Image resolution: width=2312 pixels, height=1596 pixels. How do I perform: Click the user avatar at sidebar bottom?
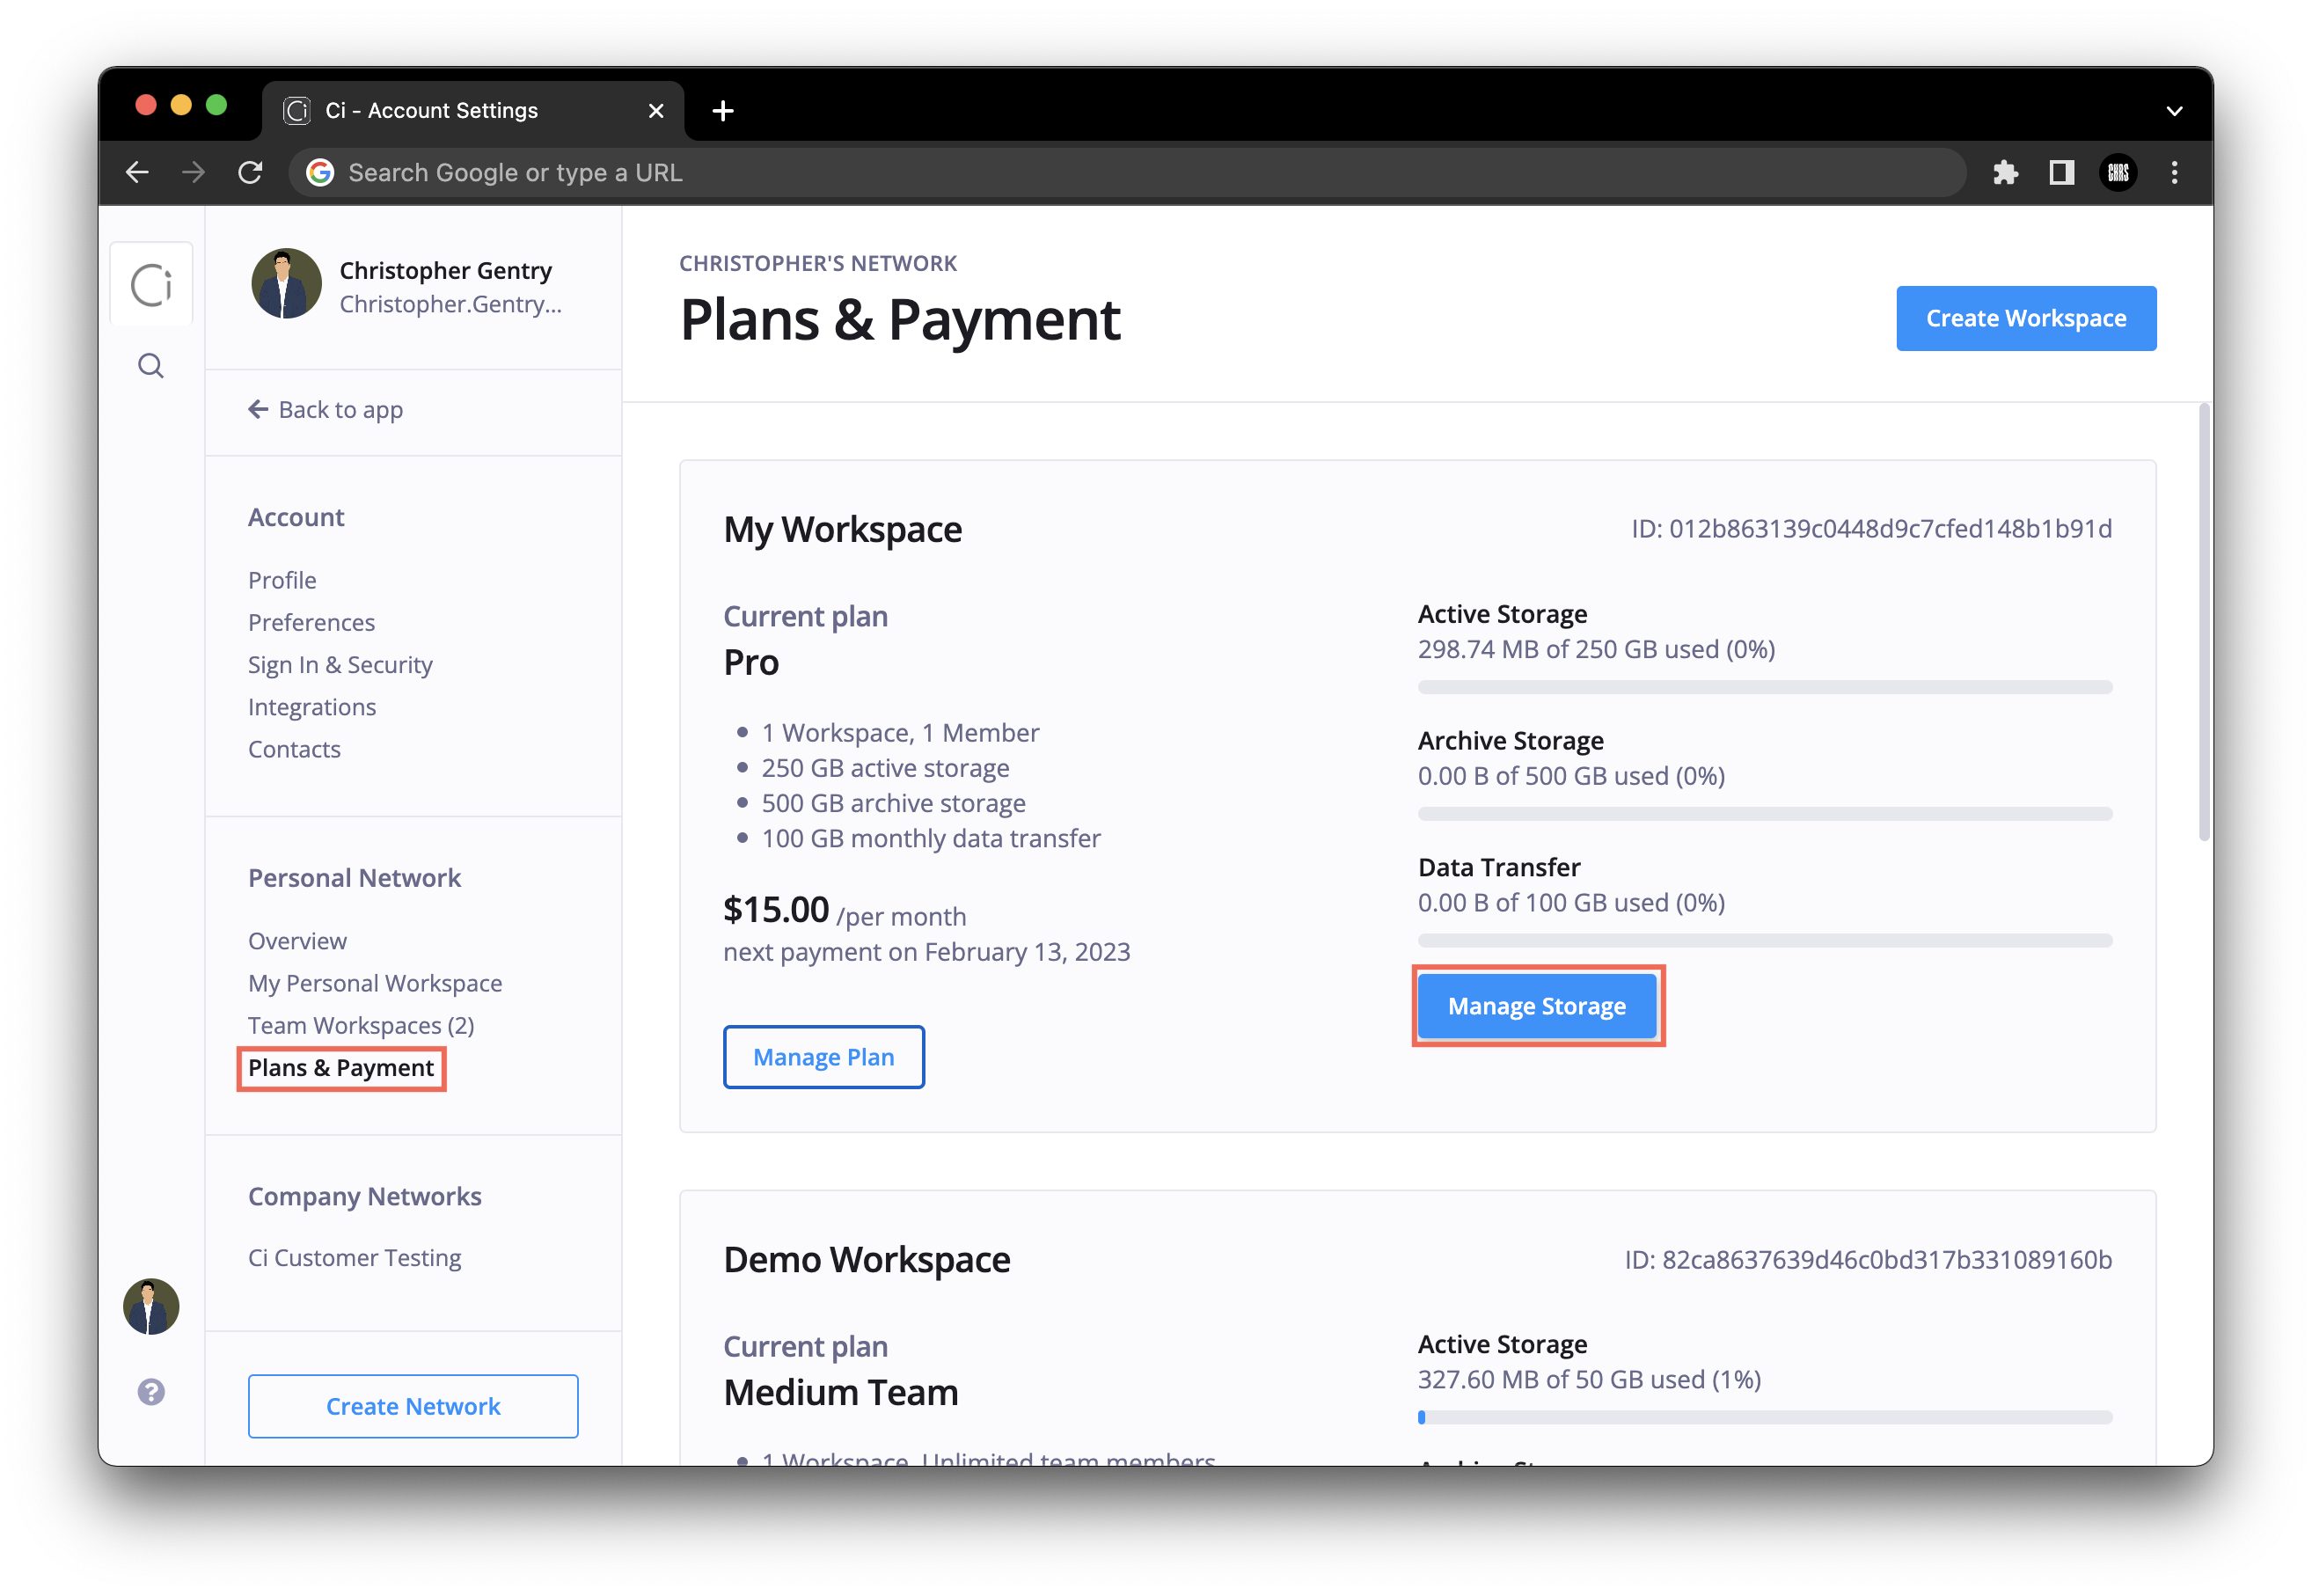151,1306
